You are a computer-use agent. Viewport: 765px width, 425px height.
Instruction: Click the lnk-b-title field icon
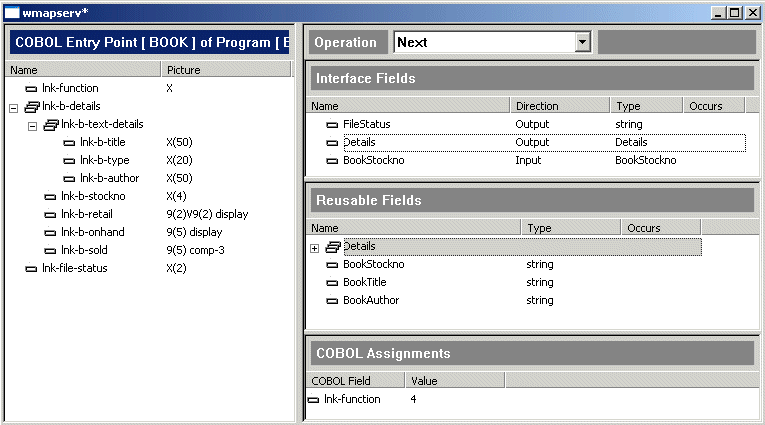69,142
